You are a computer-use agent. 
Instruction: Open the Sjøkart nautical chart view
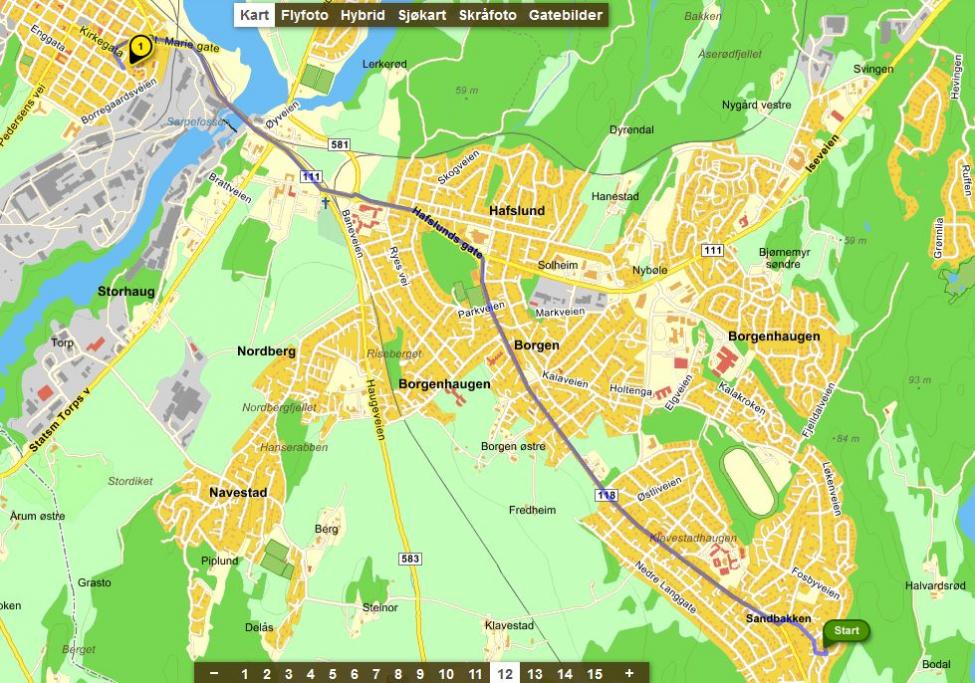422,15
